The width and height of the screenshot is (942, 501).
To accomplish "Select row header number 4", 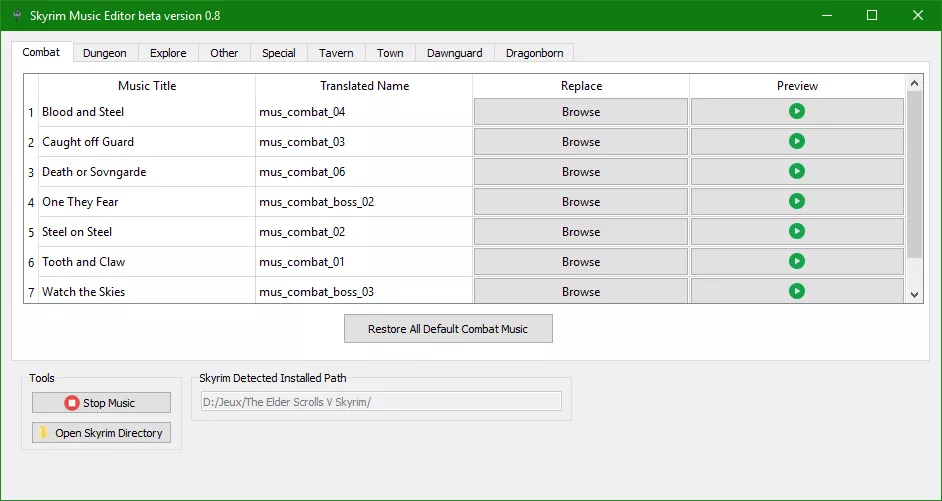I will 31,202.
